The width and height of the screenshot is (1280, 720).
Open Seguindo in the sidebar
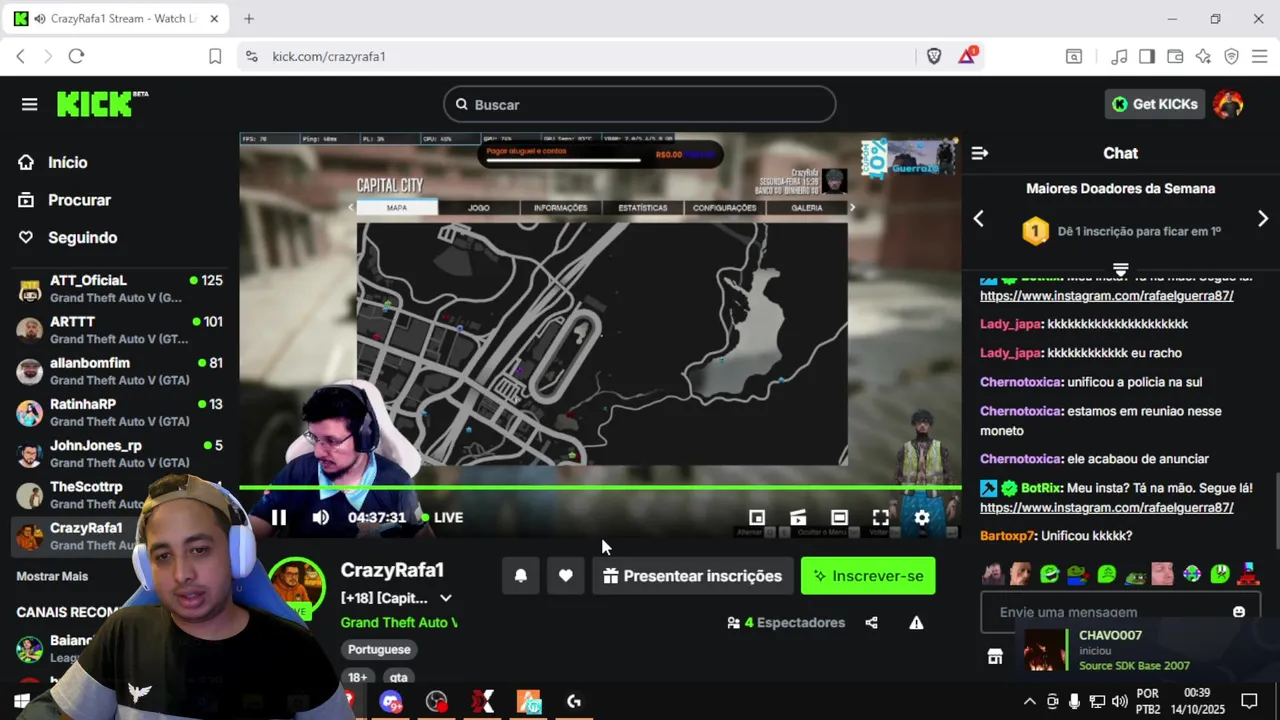pyautogui.click(x=68, y=237)
